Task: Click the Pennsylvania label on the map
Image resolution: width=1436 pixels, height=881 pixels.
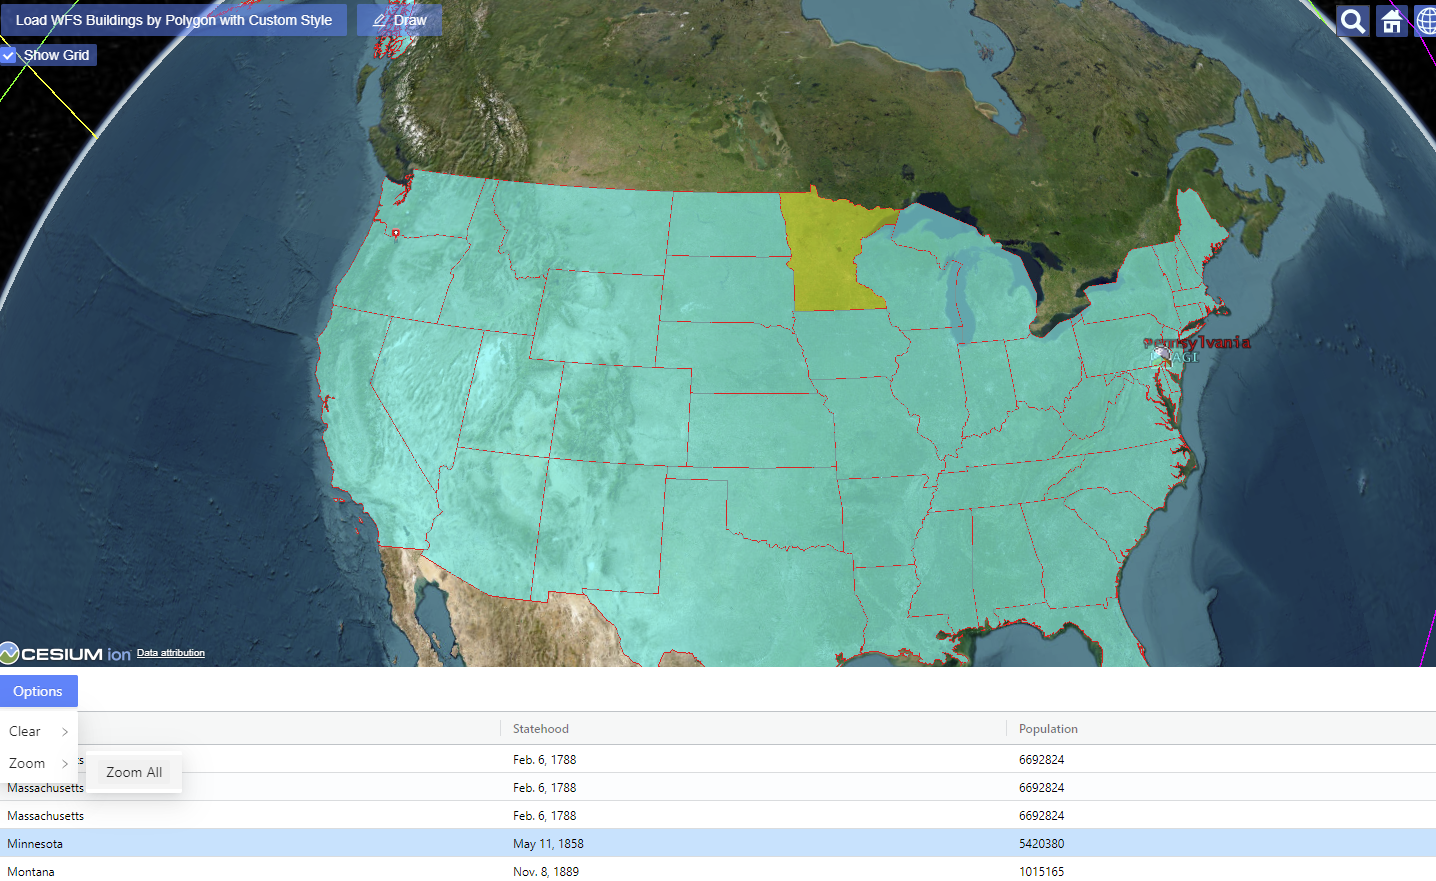Action: pyautogui.click(x=1197, y=342)
